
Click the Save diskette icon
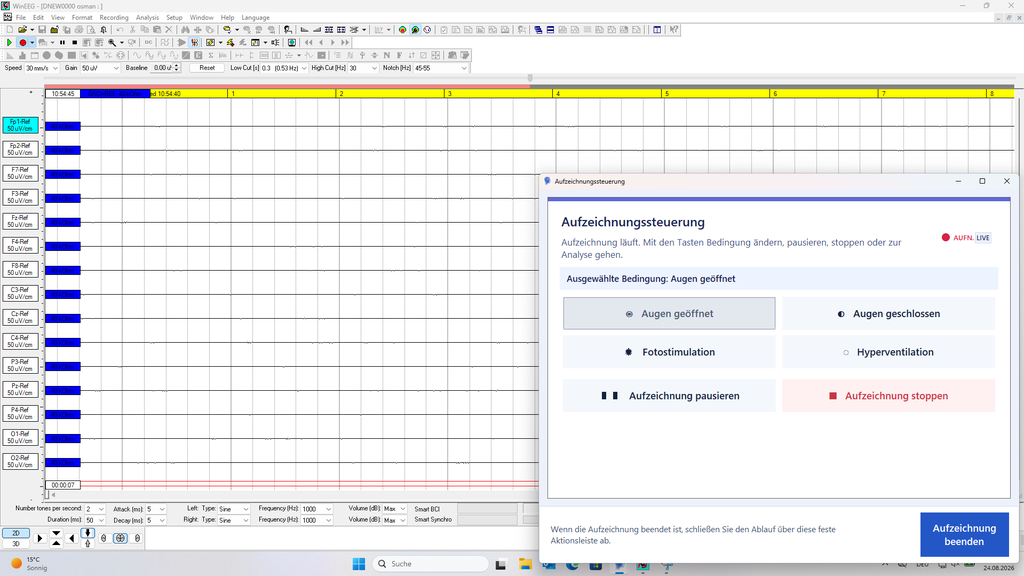point(42,30)
